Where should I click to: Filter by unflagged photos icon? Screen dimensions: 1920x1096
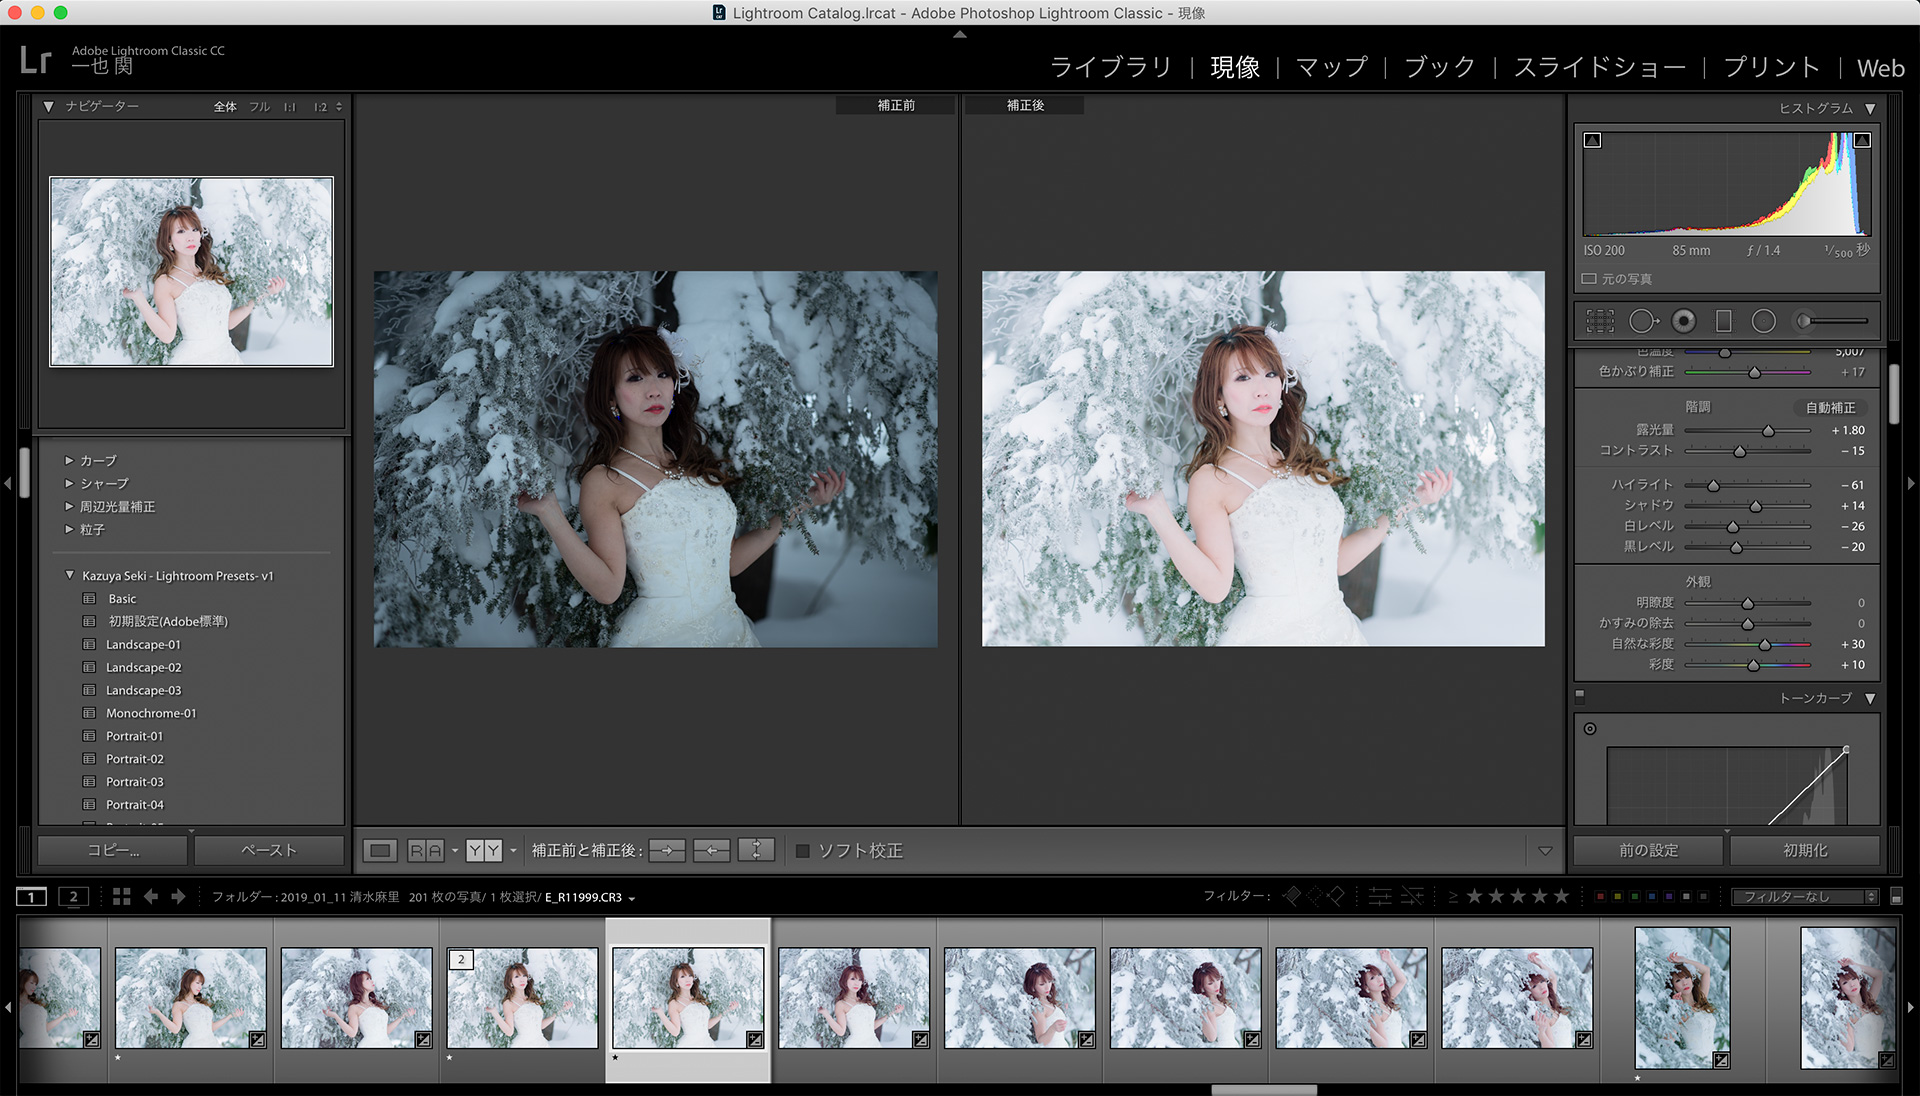[x=1314, y=896]
